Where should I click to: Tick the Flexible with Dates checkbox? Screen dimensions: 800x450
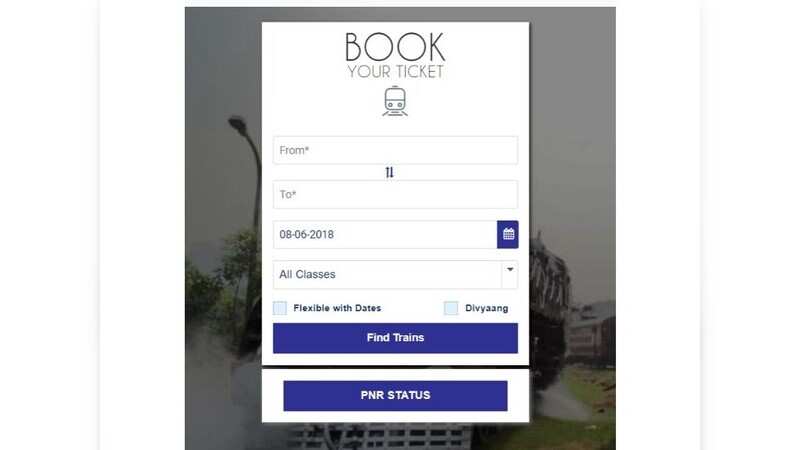280,308
